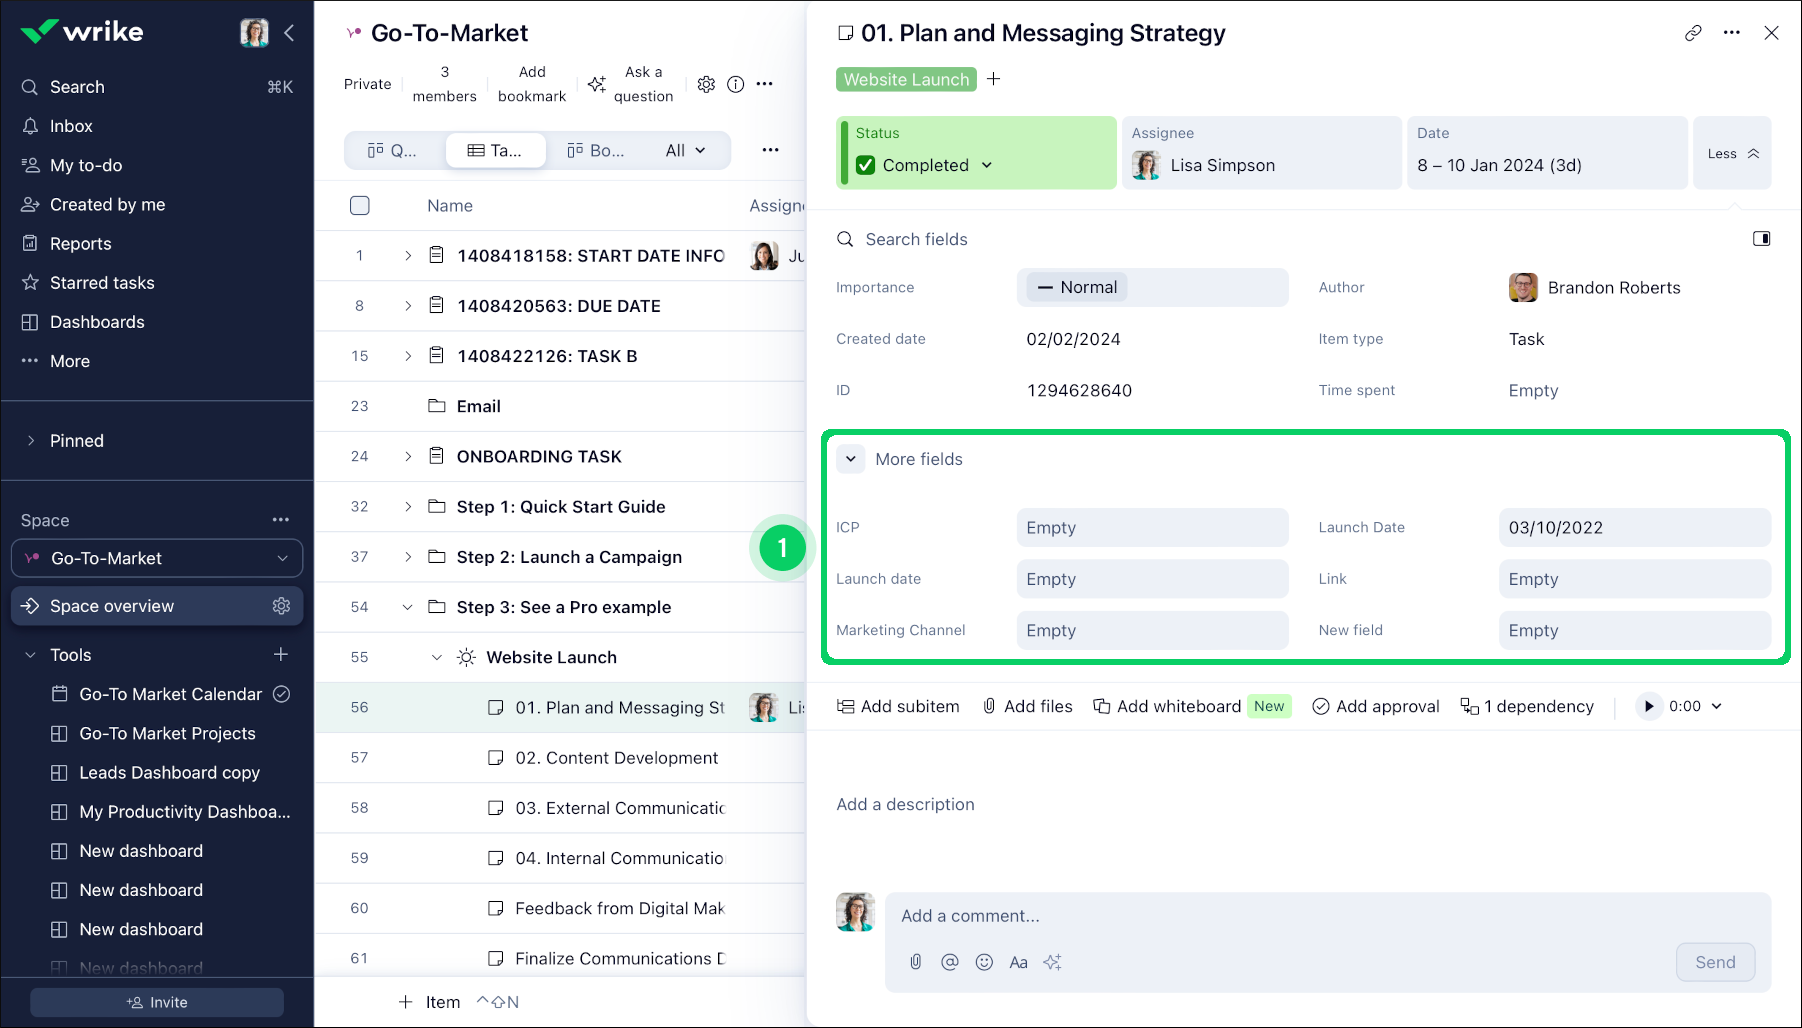Screen dimensions: 1802x1028
Task: Click the checkmark beside Go-To Market Calendar
Action: [281, 693]
